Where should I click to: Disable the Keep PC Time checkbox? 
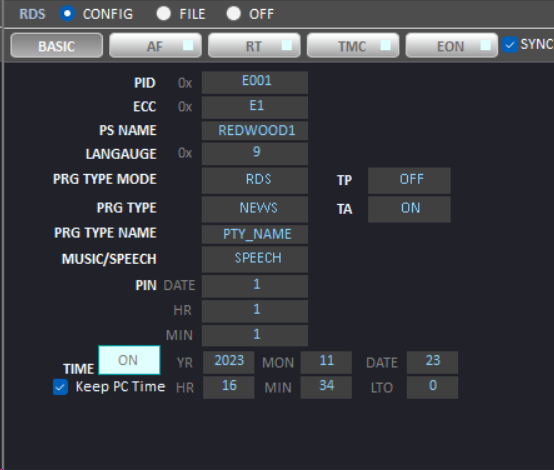[x=60, y=387]
